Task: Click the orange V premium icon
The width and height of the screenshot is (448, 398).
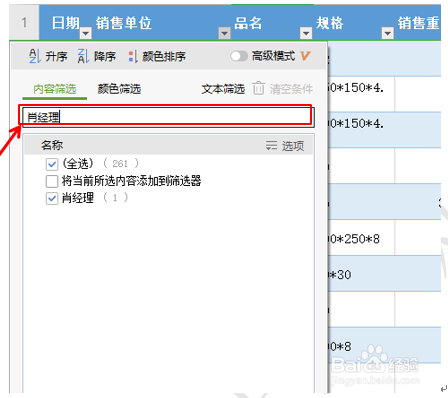Action: pos(305,56)
